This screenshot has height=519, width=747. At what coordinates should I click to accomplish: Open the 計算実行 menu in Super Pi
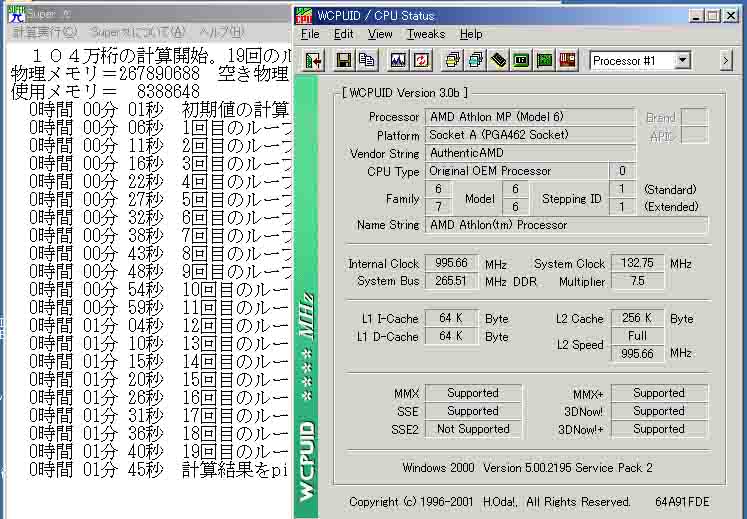[45, 32]
